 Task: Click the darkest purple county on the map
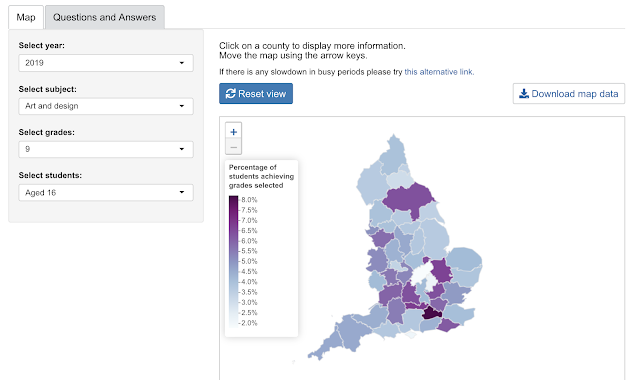pyautogui.click(x=431, y=313)
